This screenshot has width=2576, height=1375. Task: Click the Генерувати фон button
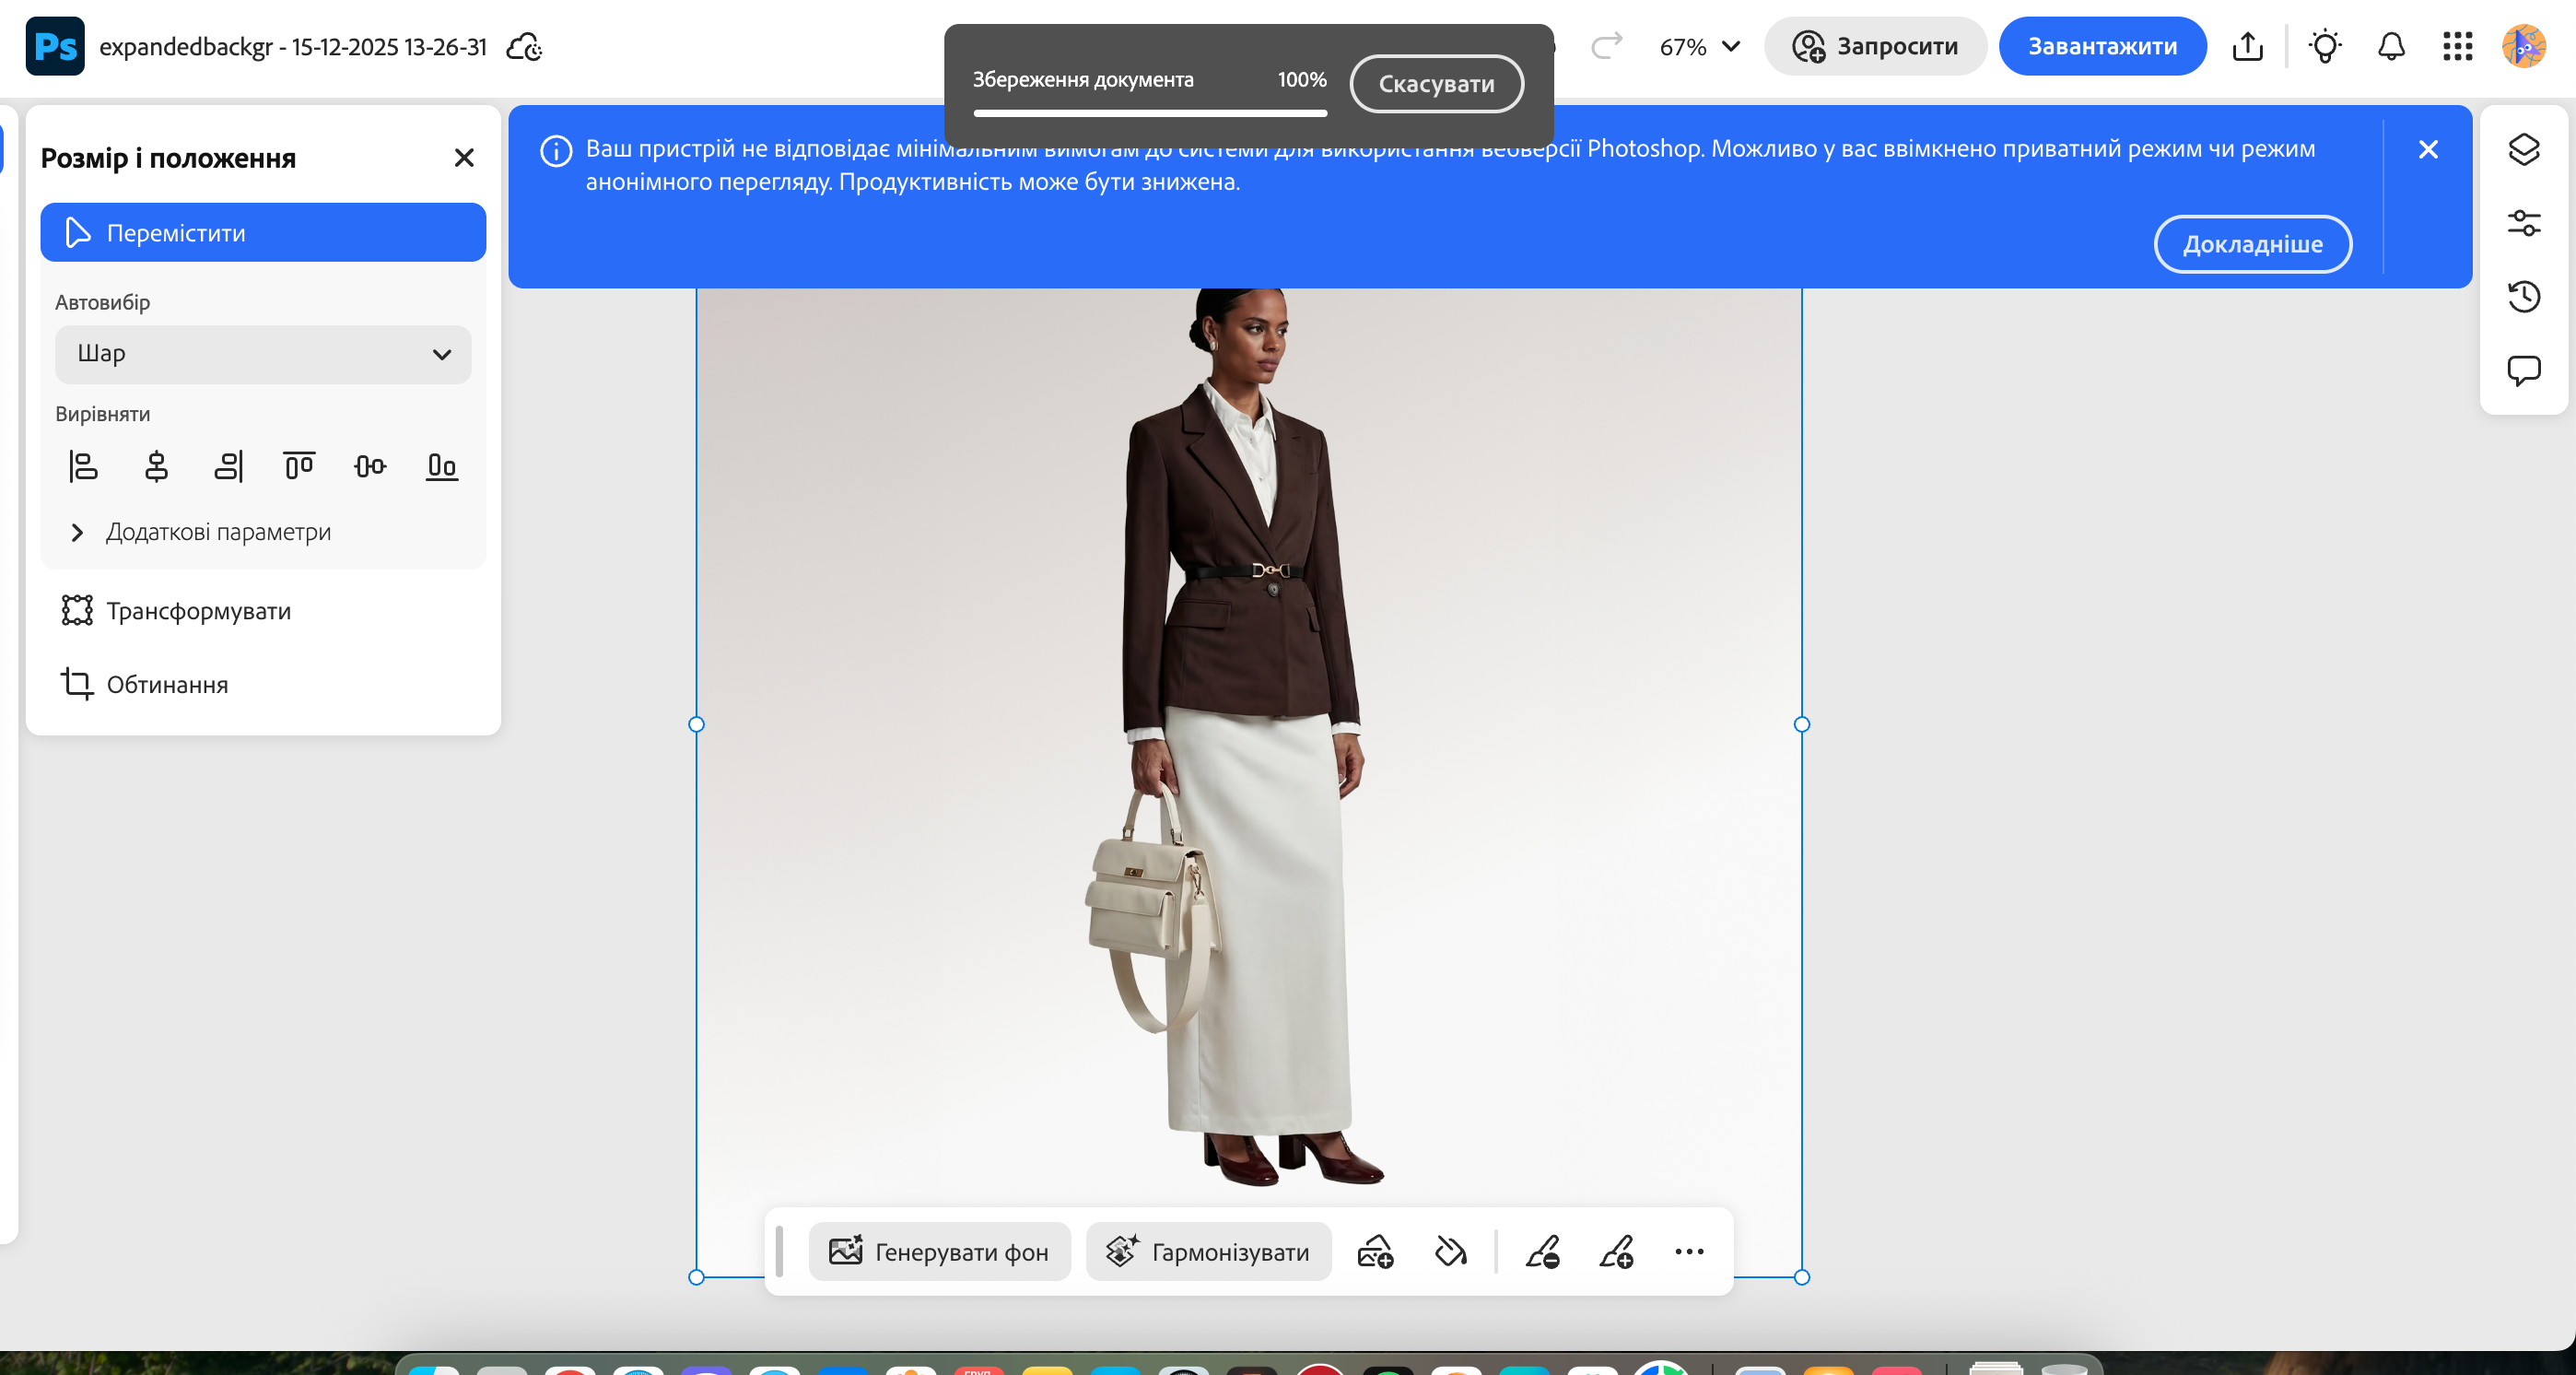click(939, 1252)
